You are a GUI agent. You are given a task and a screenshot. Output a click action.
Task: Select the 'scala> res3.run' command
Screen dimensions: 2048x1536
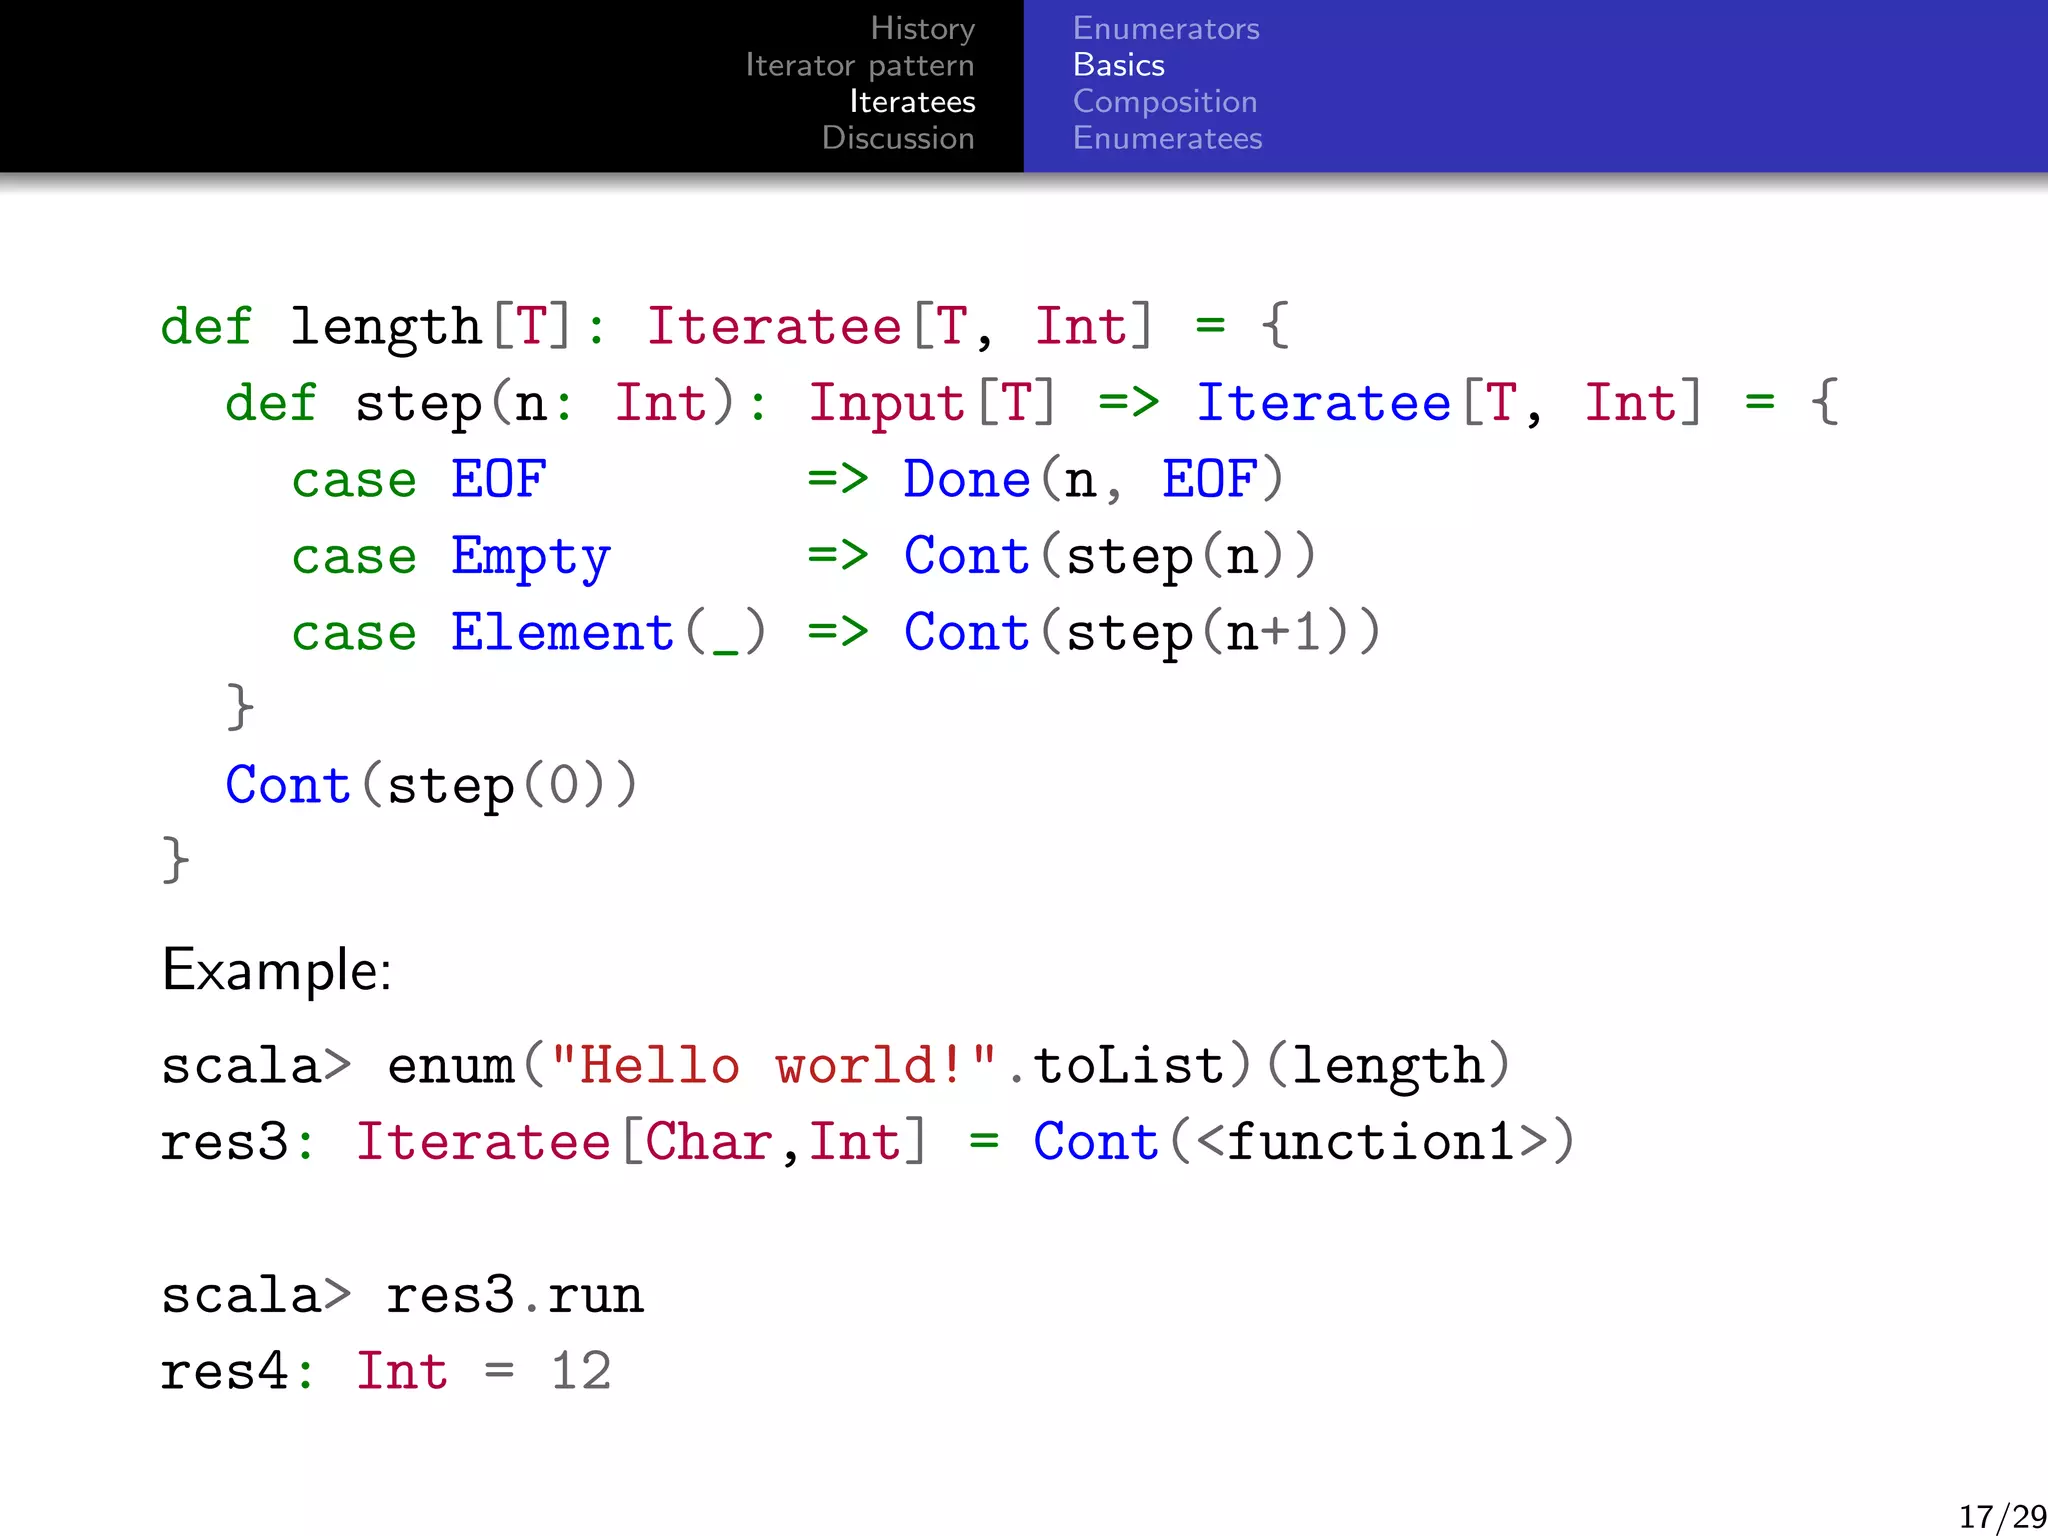coord(402,1296)
